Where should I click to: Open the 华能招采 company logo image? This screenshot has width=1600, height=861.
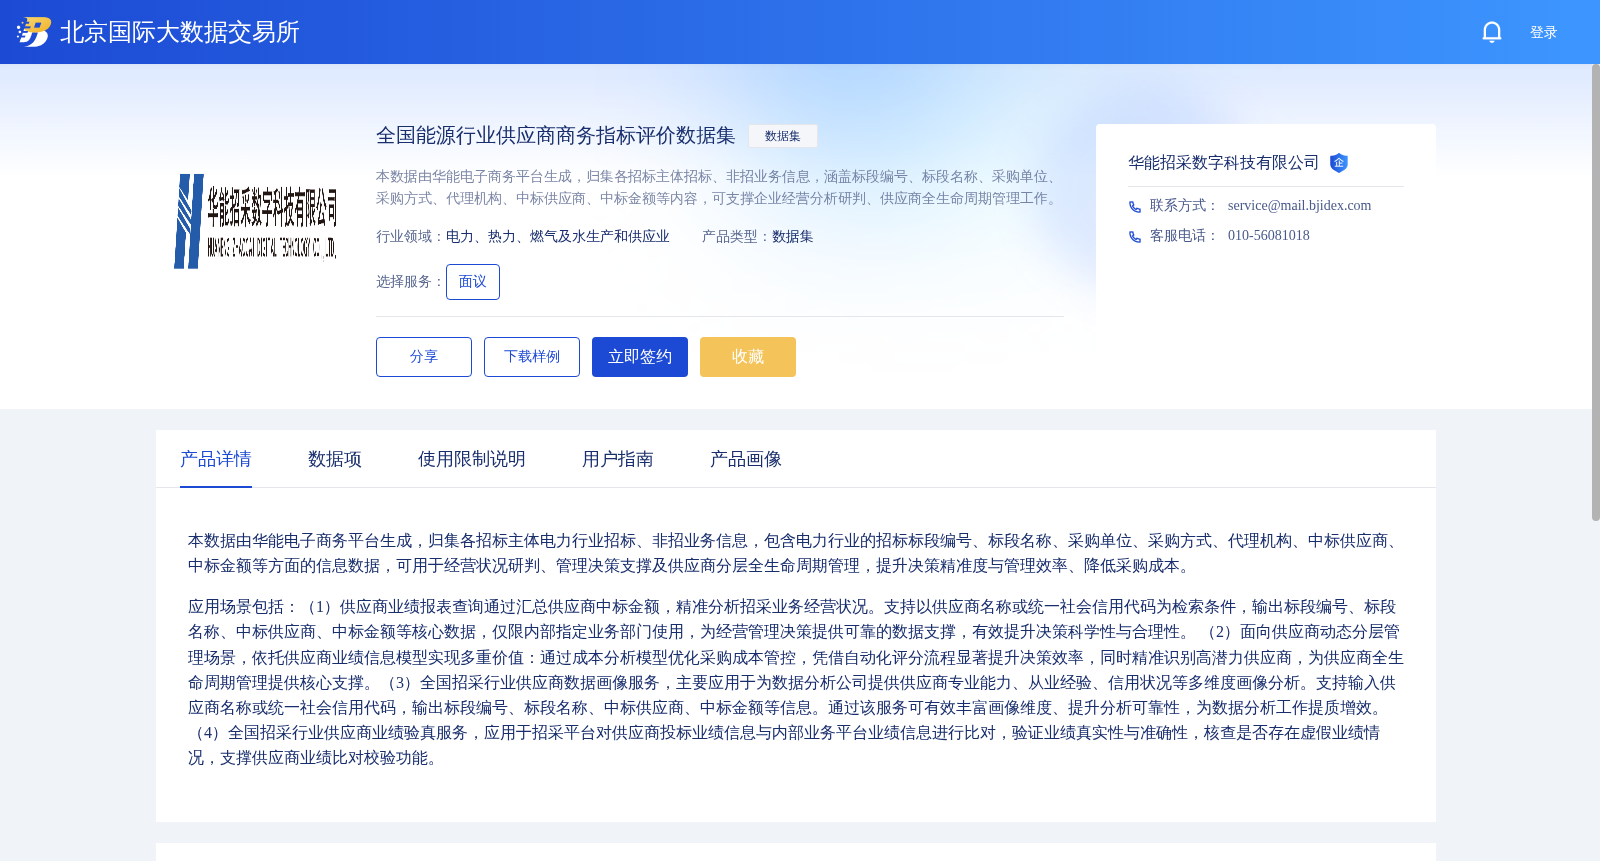coord(256,221)
